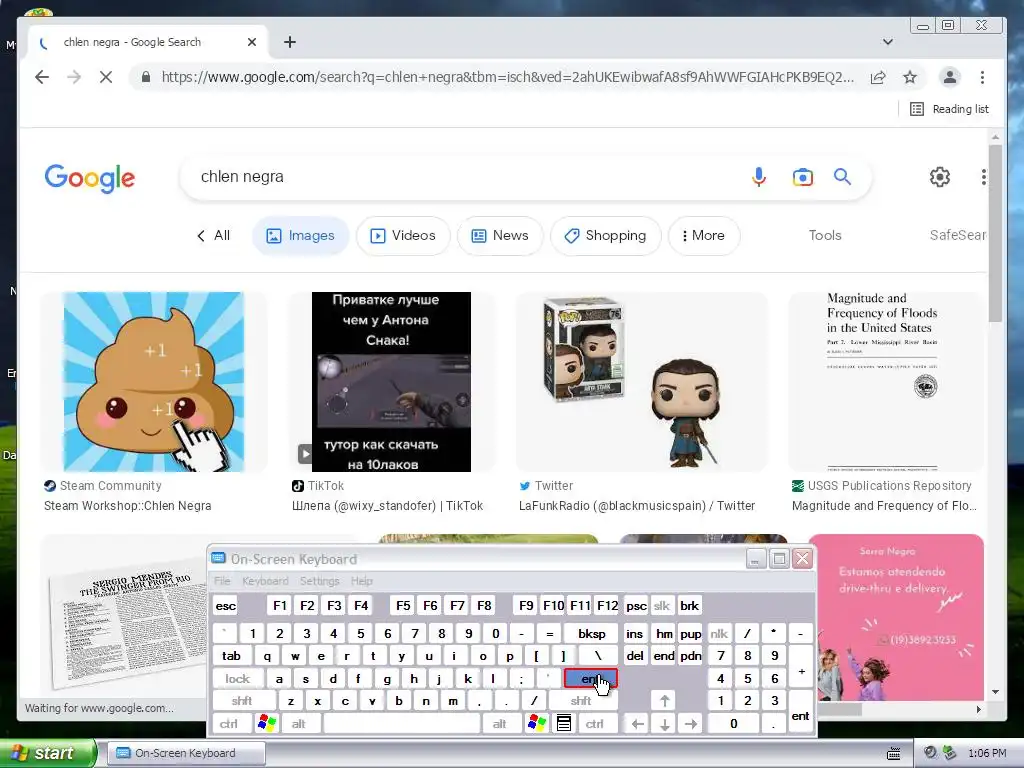The image size is (1024, 768).
Task: Toggle the nlk num lock key
Action: pyautogui.click(x=719, y=633)
